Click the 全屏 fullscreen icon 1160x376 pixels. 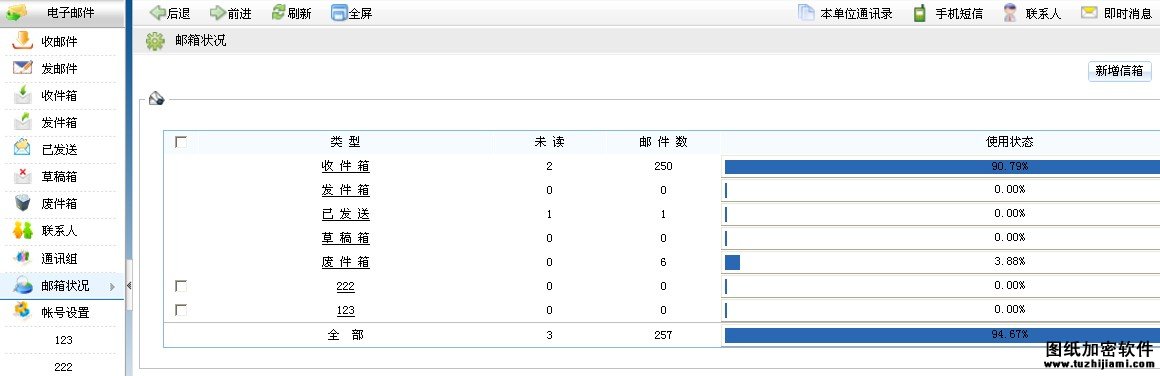tap(339, 13)
